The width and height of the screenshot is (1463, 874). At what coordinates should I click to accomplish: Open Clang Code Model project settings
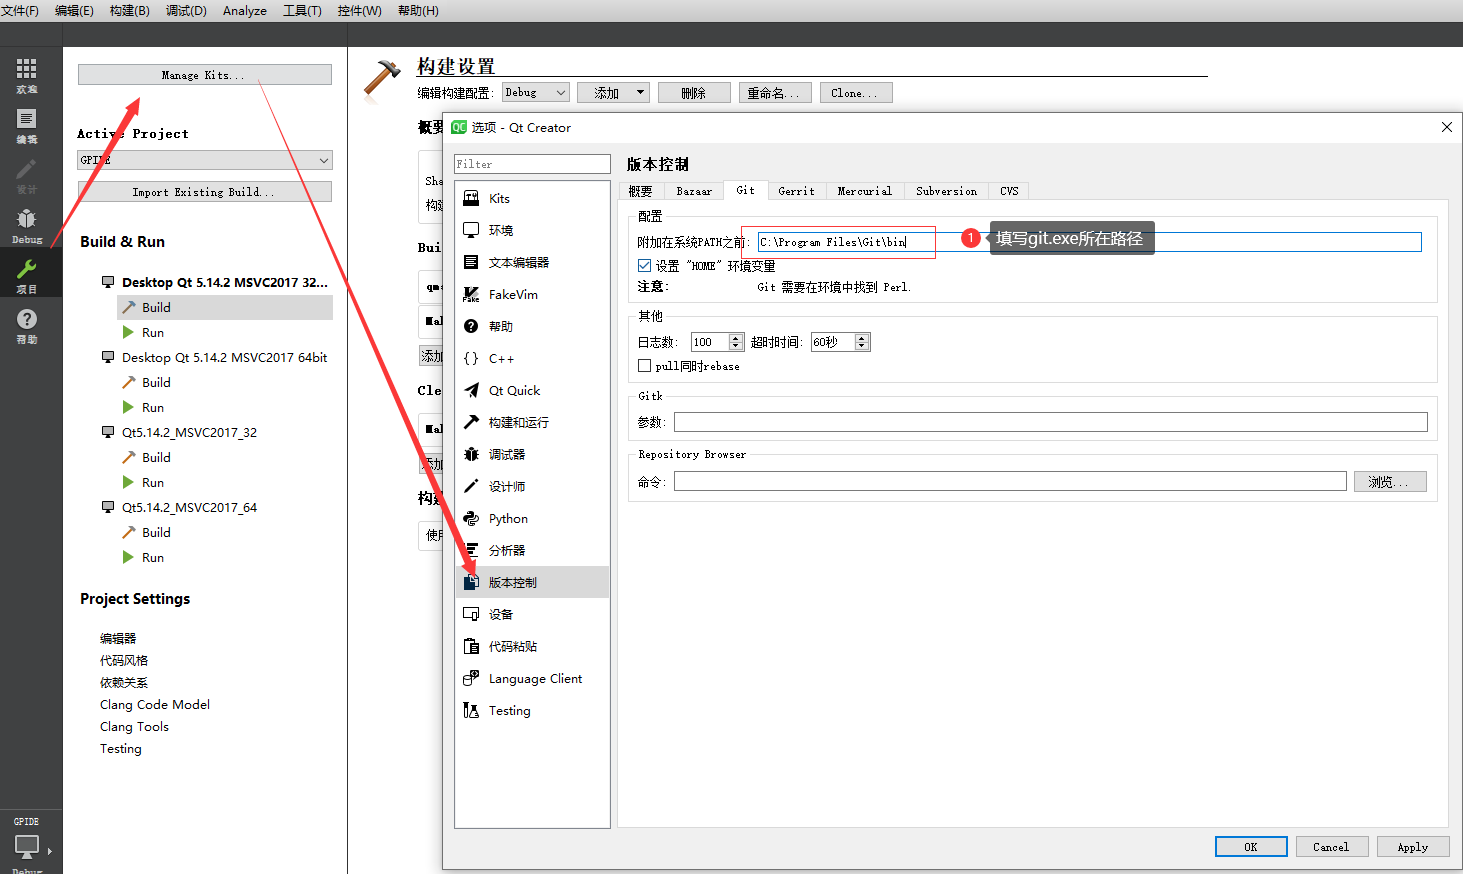pos(155,704)
